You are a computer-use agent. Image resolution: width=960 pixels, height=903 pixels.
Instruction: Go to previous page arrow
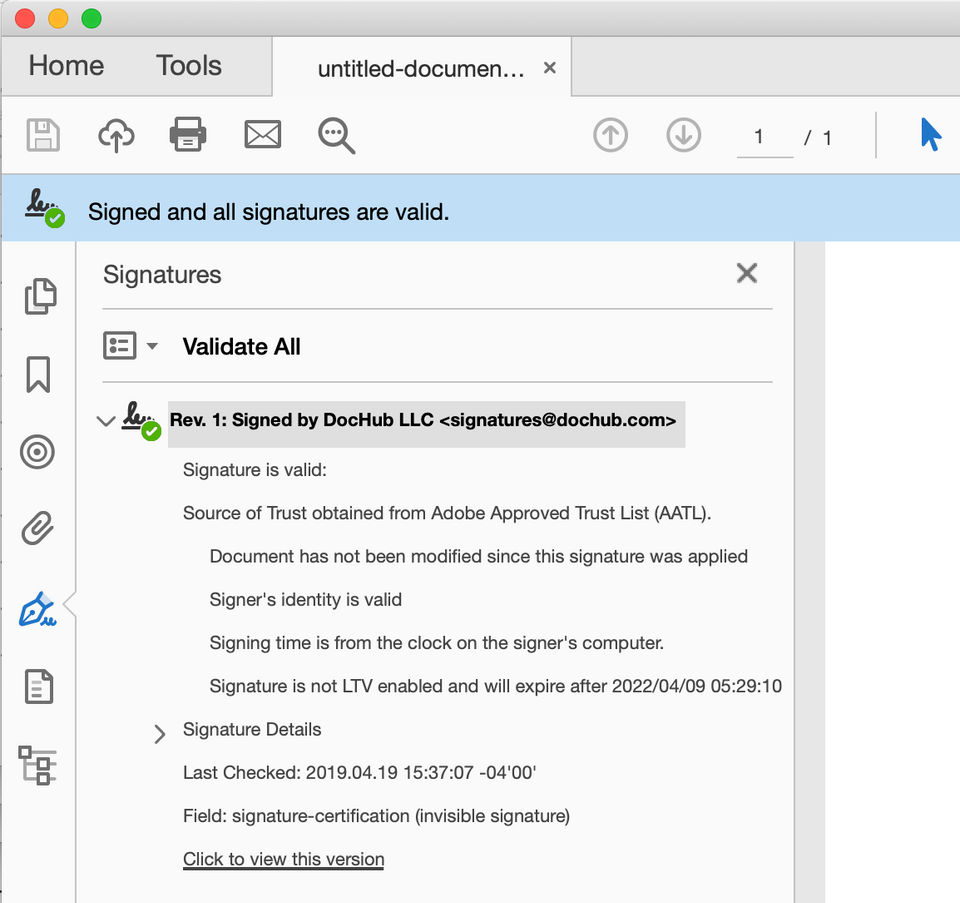click(x=610, y=136)
